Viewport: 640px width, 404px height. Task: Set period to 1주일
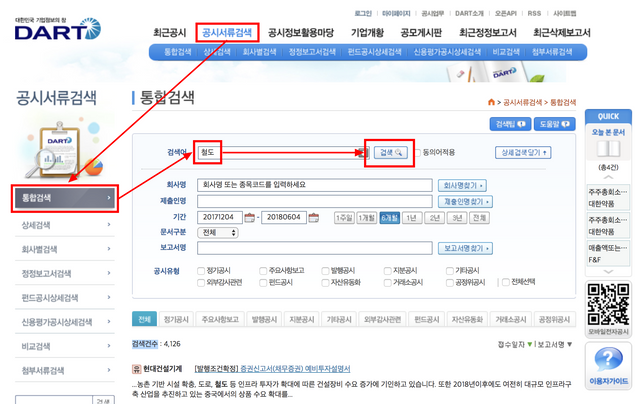(x=344, y=218)
